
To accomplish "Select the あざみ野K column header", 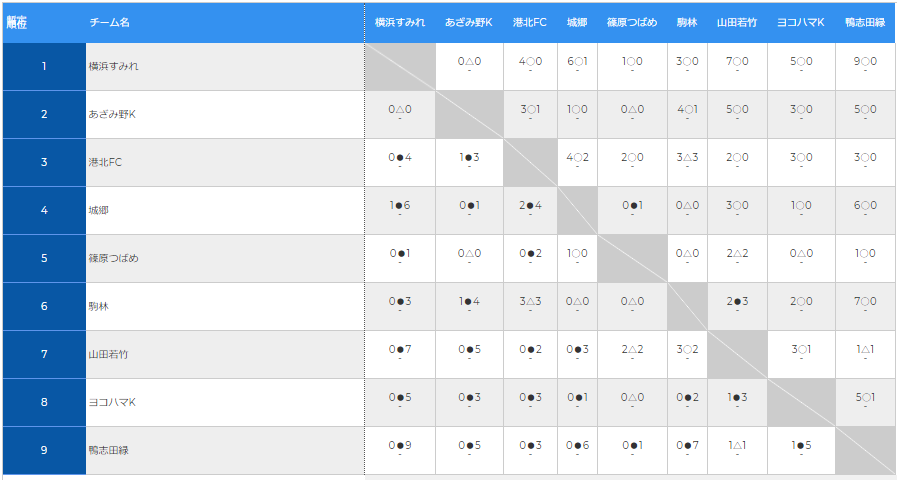I will click(469, 22).
